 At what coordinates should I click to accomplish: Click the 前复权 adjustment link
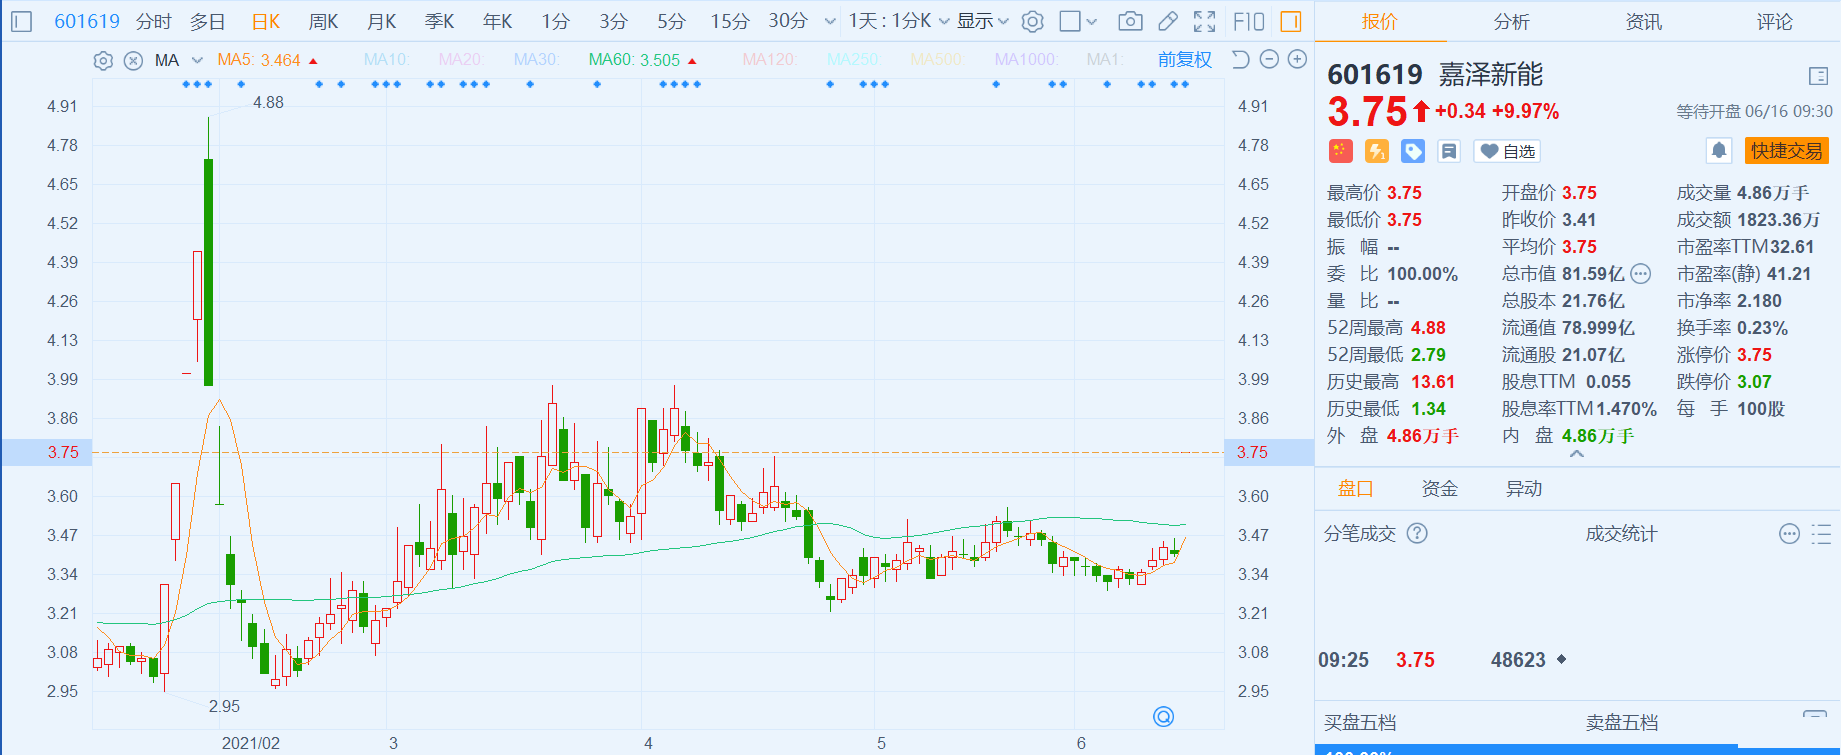click(x=1184, y=60)
